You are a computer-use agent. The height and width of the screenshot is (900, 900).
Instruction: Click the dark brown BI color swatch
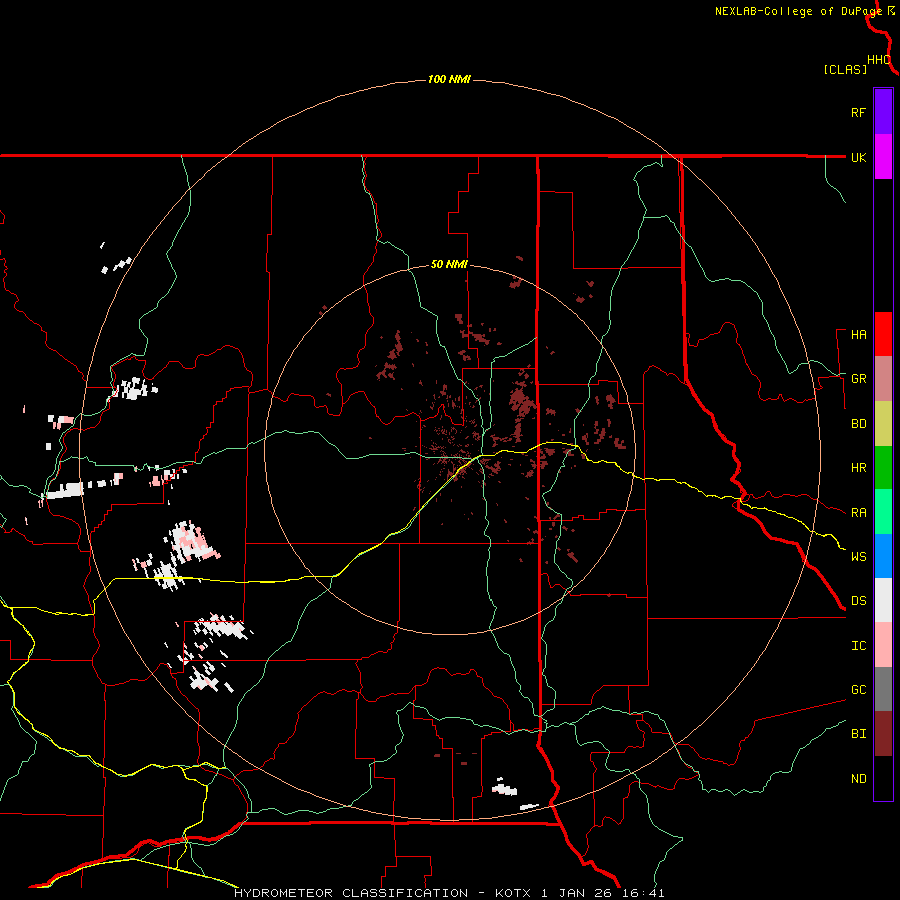883,734
